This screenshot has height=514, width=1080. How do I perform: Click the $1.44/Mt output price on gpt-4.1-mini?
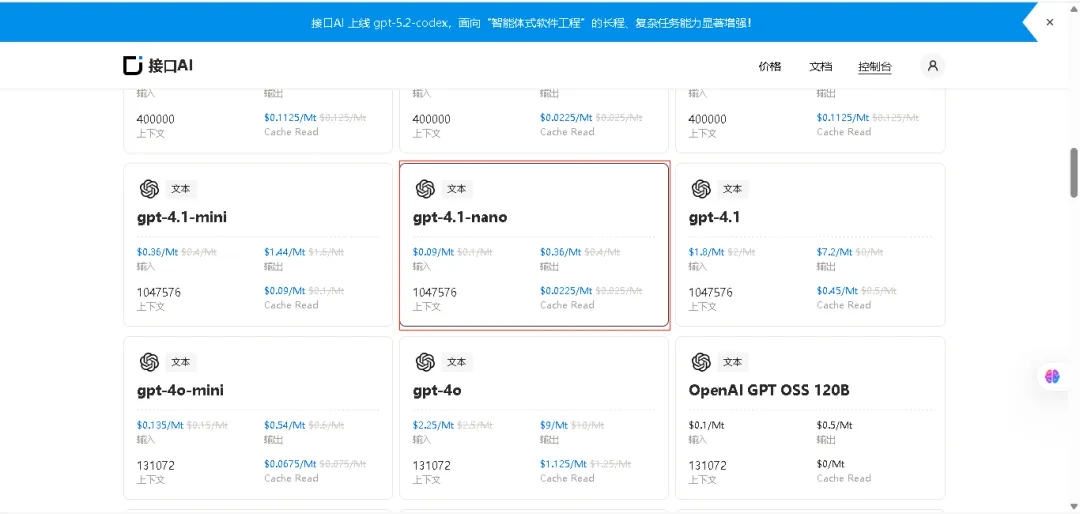pos(284,252)
